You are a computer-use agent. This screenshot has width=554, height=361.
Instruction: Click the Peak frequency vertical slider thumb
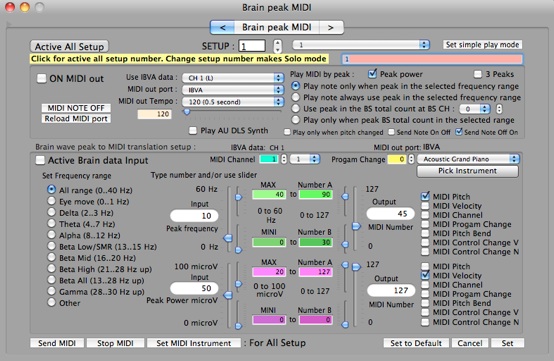pos(228,238)
